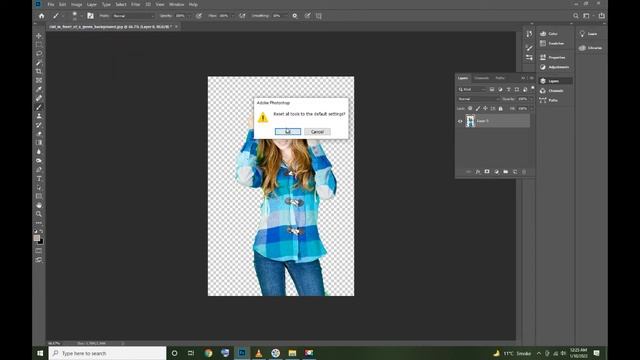Toggle lock transparent pixels in Layers panel
Image resolution: width=640 pixels, height=360 pixels.
click(470, 109)
